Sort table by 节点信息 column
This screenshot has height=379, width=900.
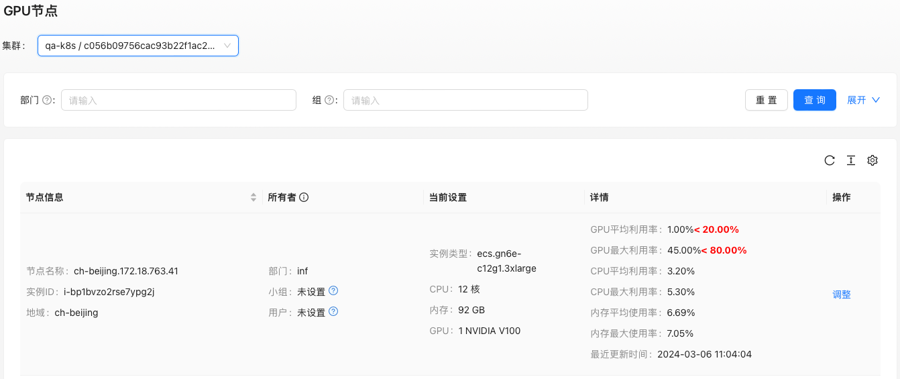tap(253, 198)
